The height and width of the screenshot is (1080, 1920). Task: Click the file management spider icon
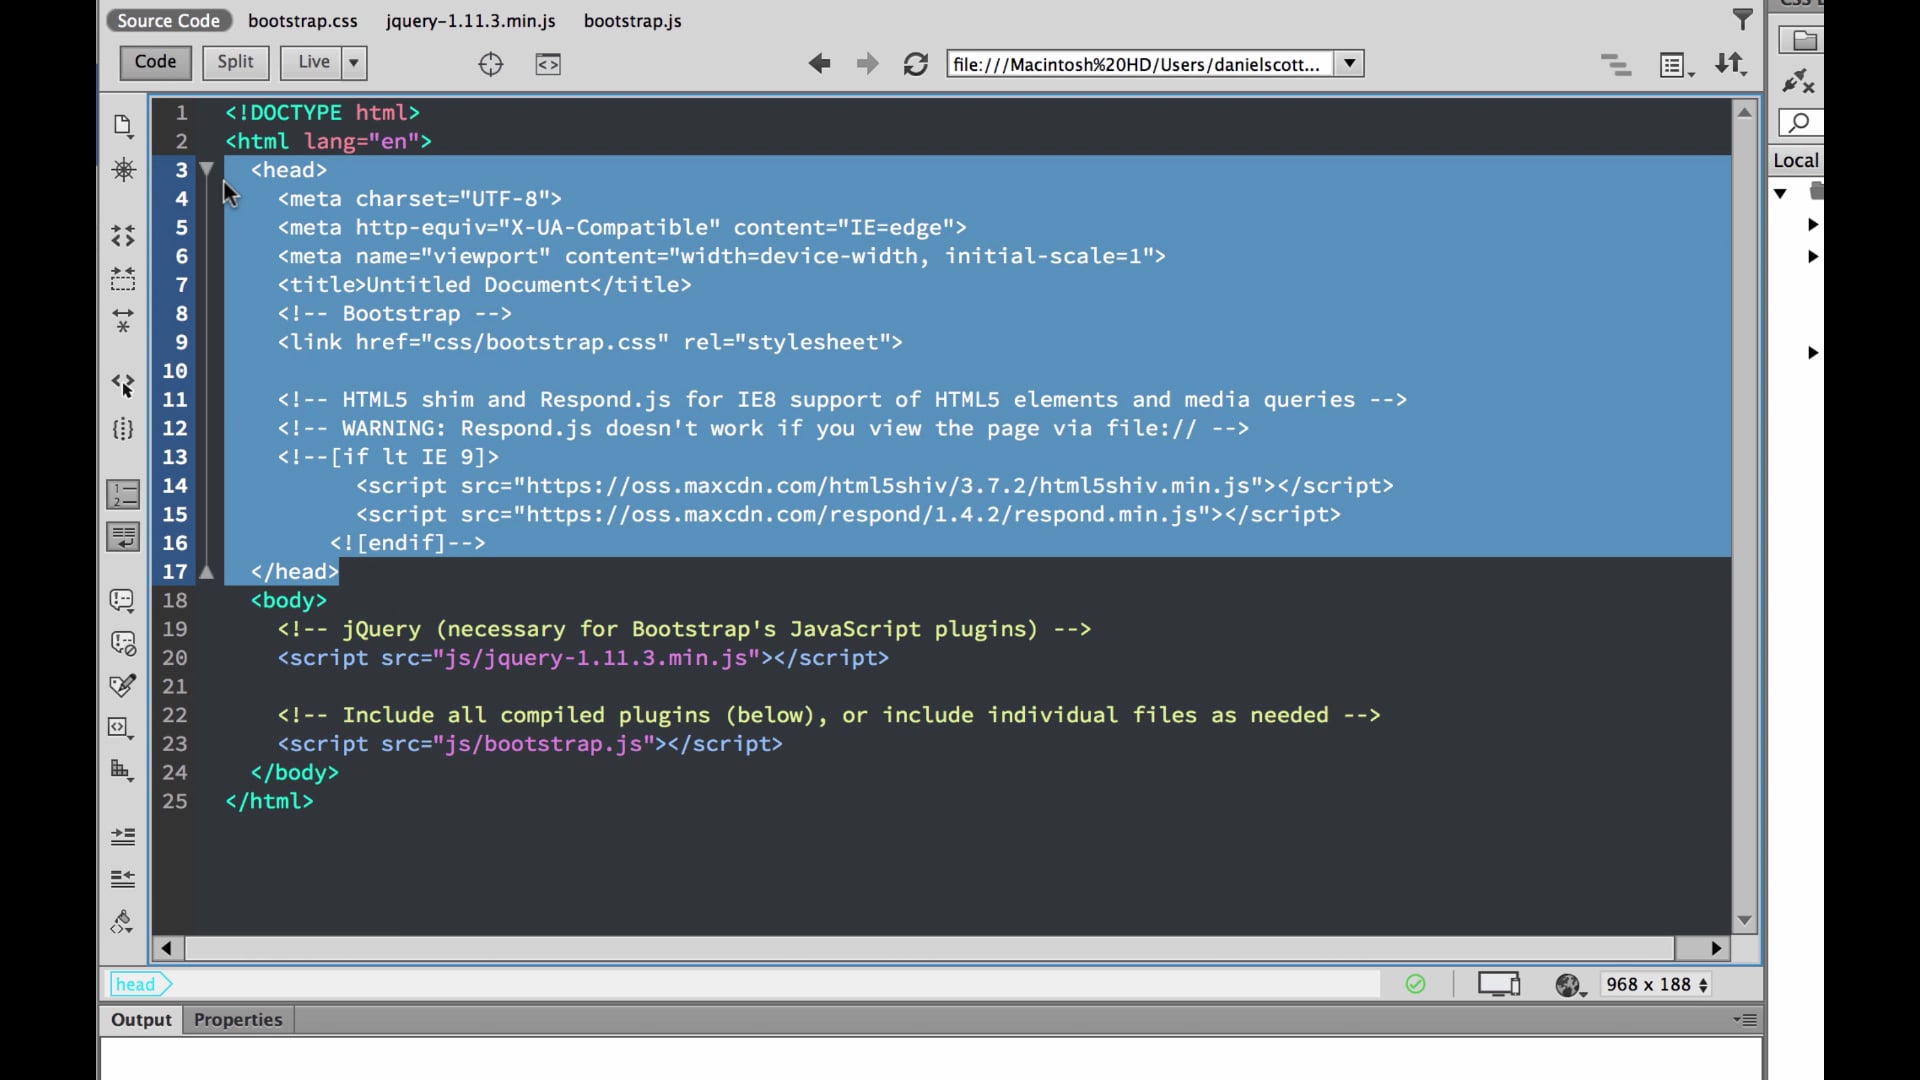point(123,170)
